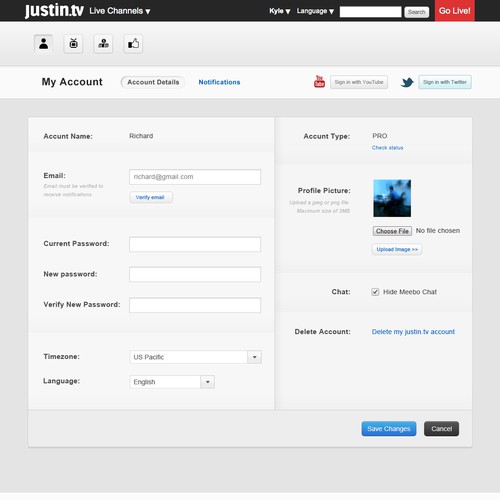Image resolution: width=500 pixels, height=500 pixels.
Task: Click the Upload Image button
Action: click(397, 249)
